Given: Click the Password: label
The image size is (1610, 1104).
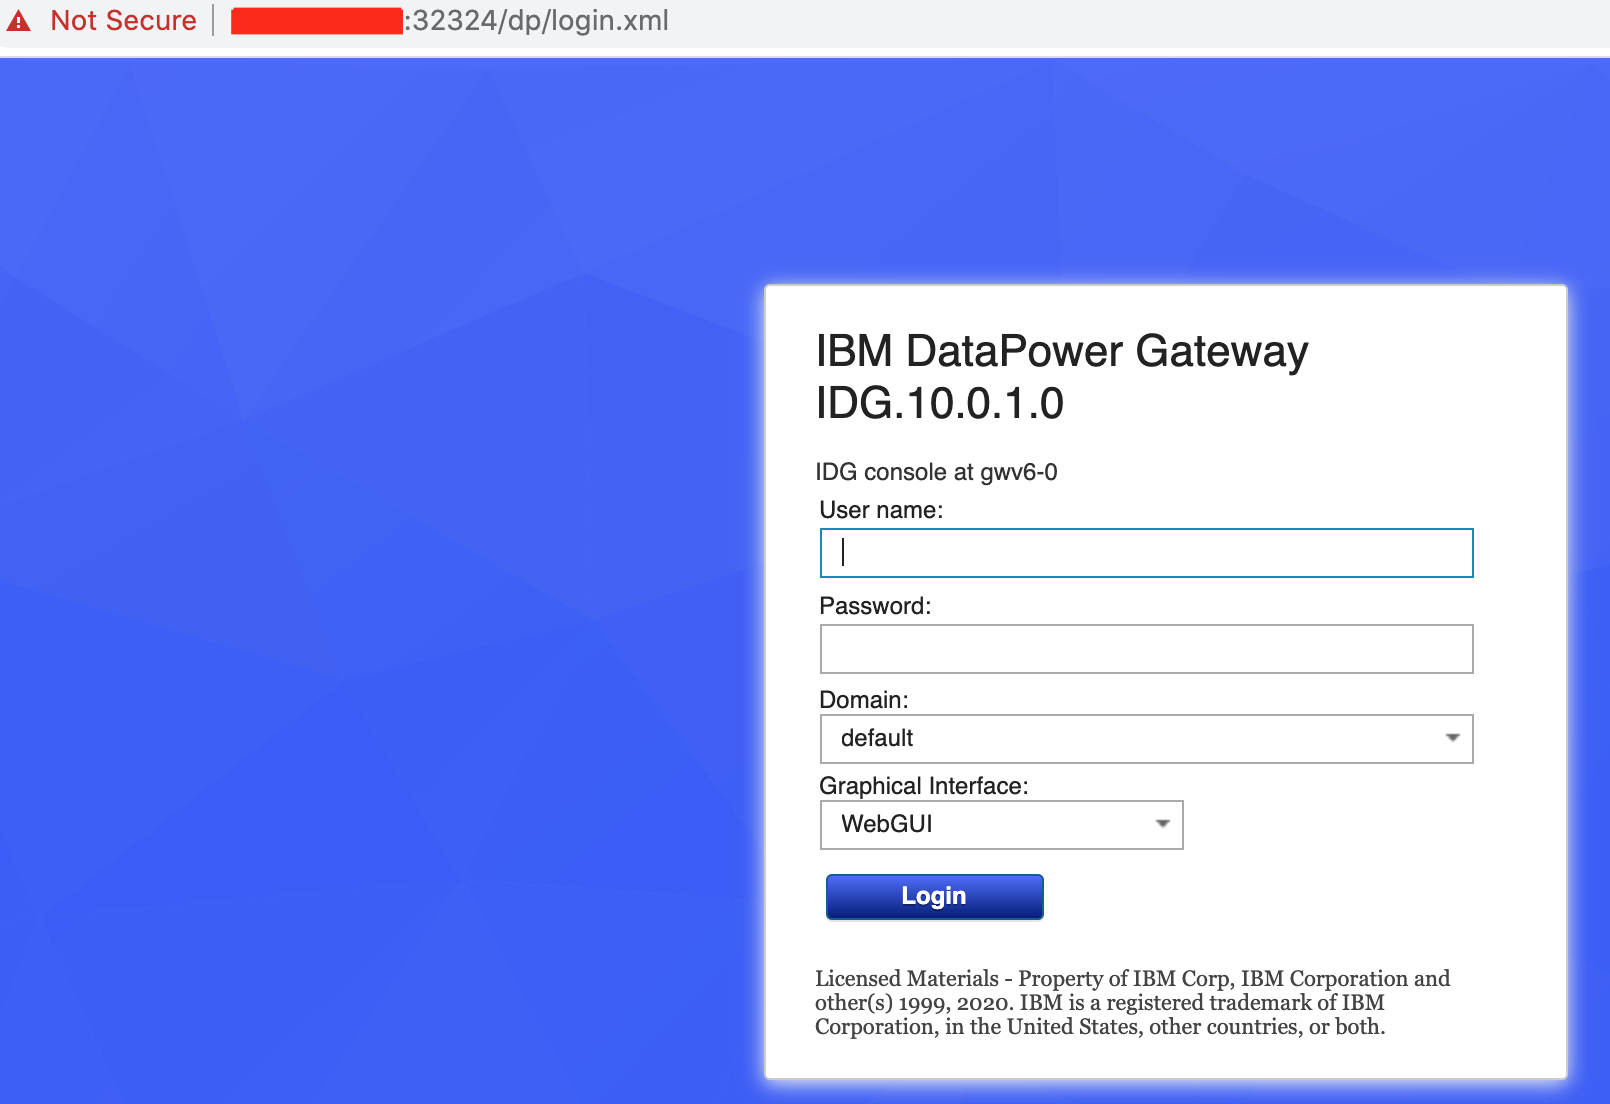Looking at the screenshot, I should tap(875, 606).
